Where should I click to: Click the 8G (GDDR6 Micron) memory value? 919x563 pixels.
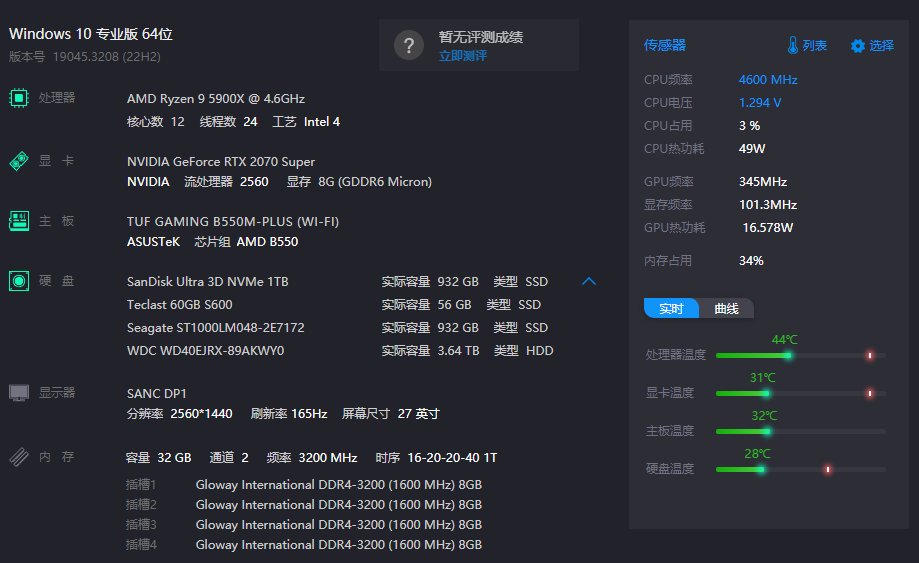[x=375, y=182]
